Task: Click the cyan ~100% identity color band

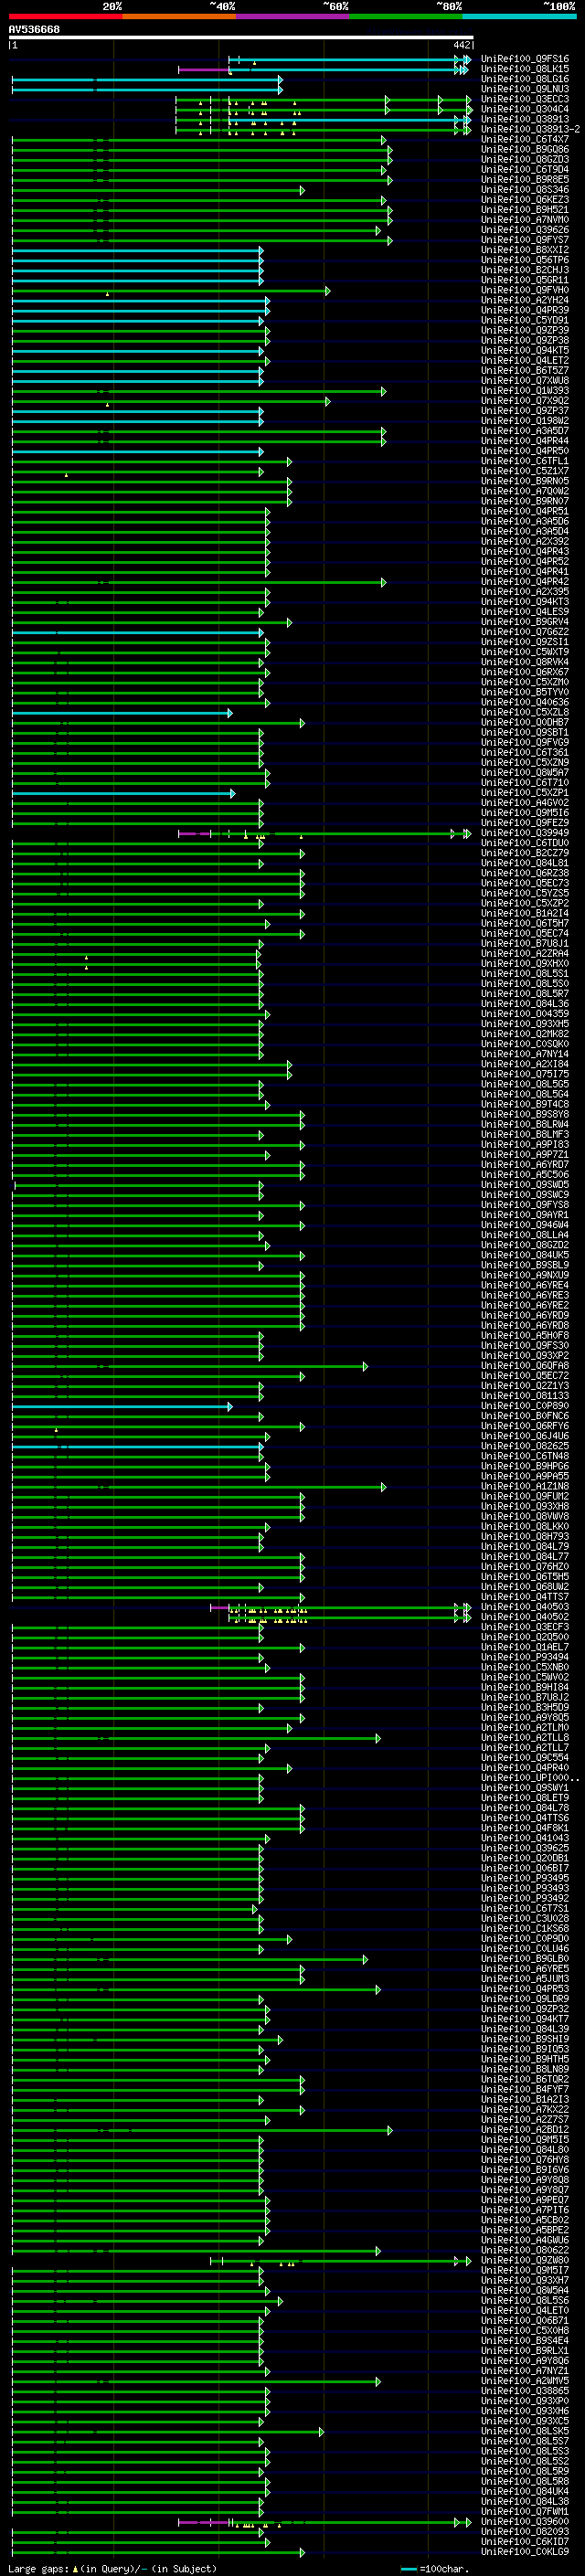Action: click(x=519, y=16)
